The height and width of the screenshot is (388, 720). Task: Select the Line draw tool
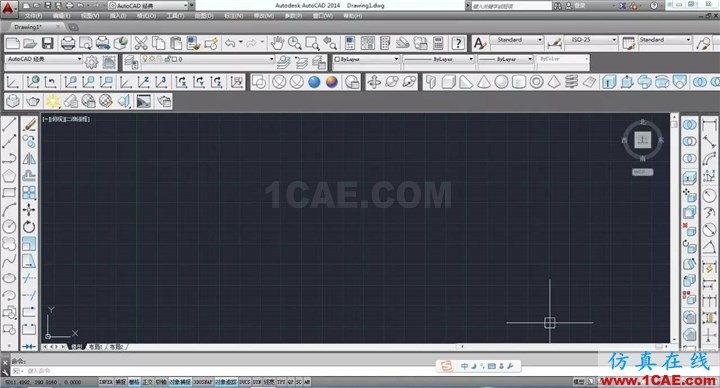9,124
